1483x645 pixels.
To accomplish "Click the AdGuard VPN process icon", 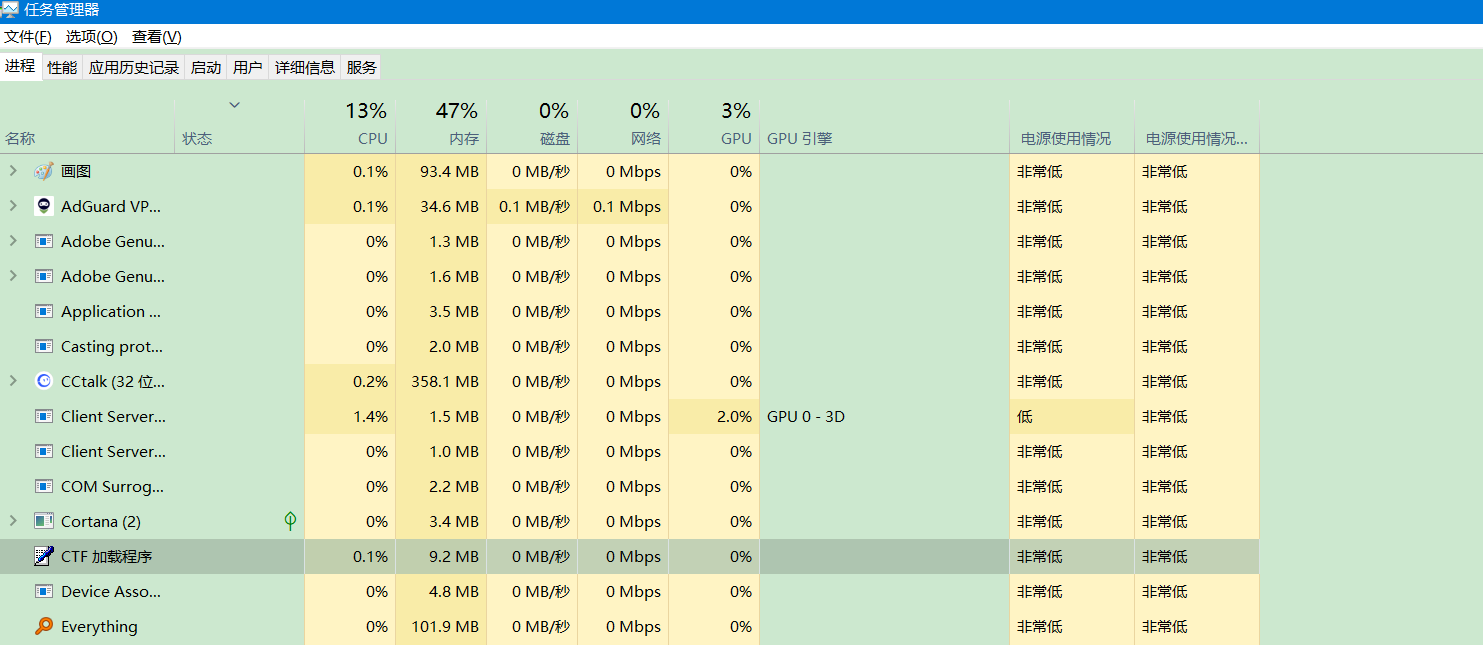I will [43, 206].
